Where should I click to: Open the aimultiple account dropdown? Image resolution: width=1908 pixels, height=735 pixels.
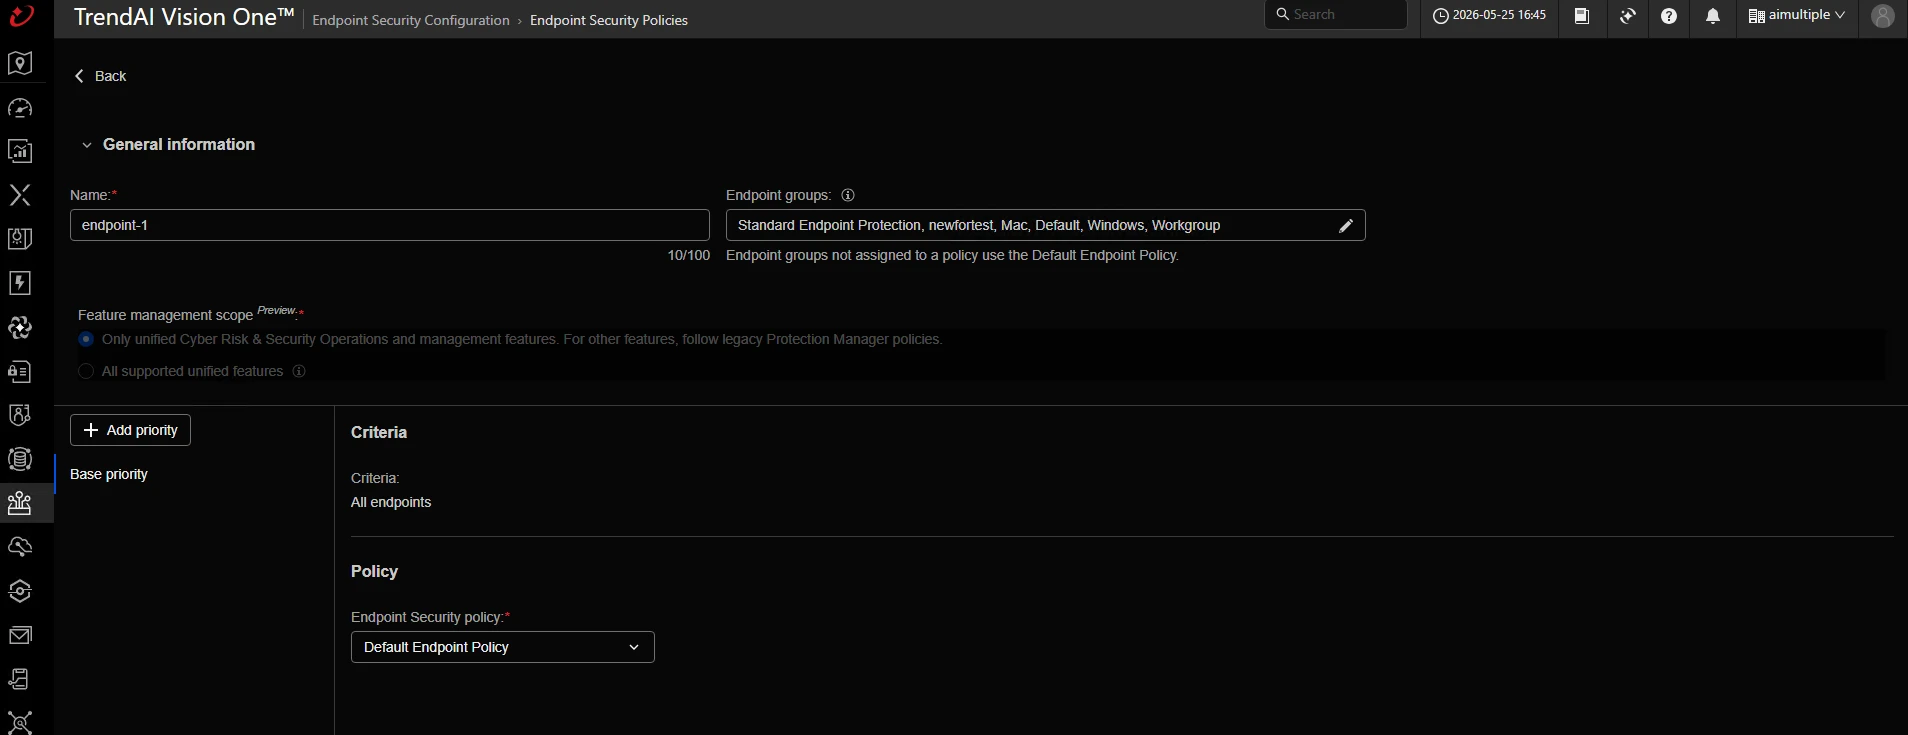click(1797, 15)
